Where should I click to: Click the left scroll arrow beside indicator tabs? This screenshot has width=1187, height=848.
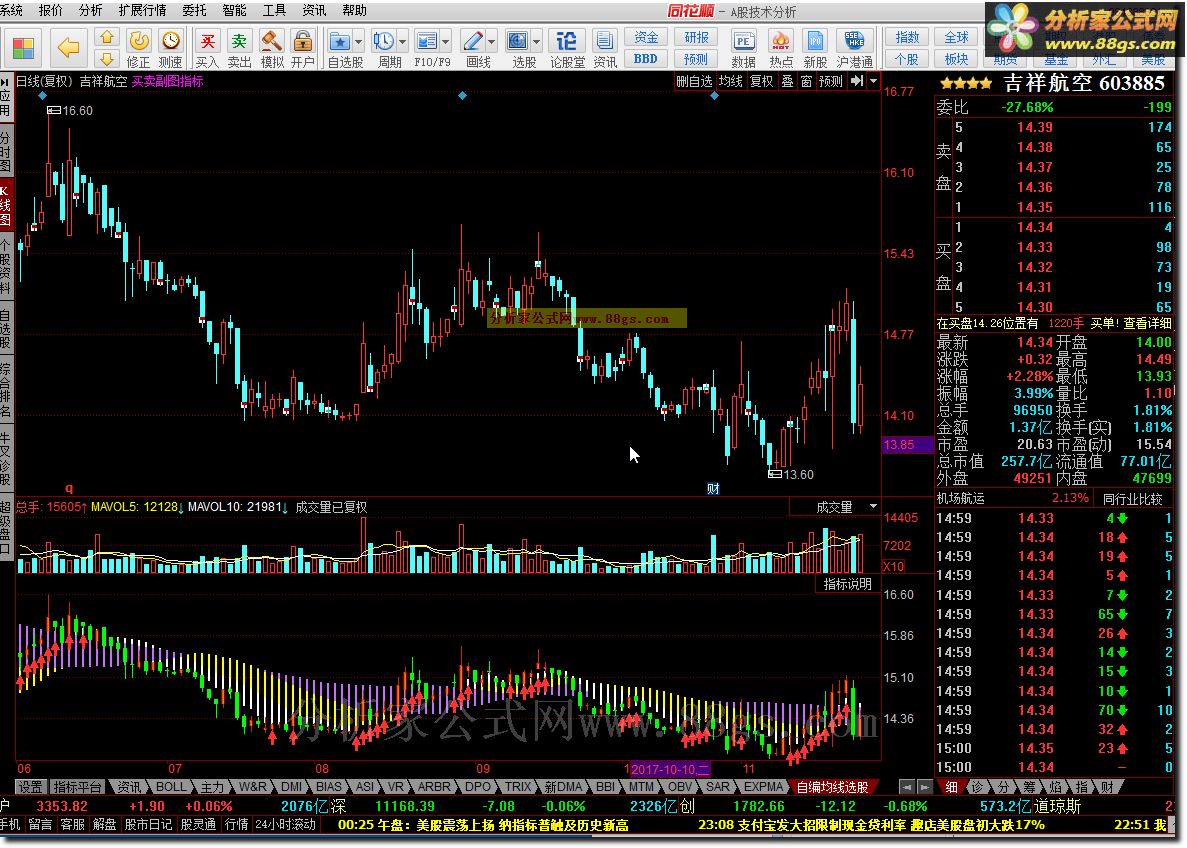[907, 787]
